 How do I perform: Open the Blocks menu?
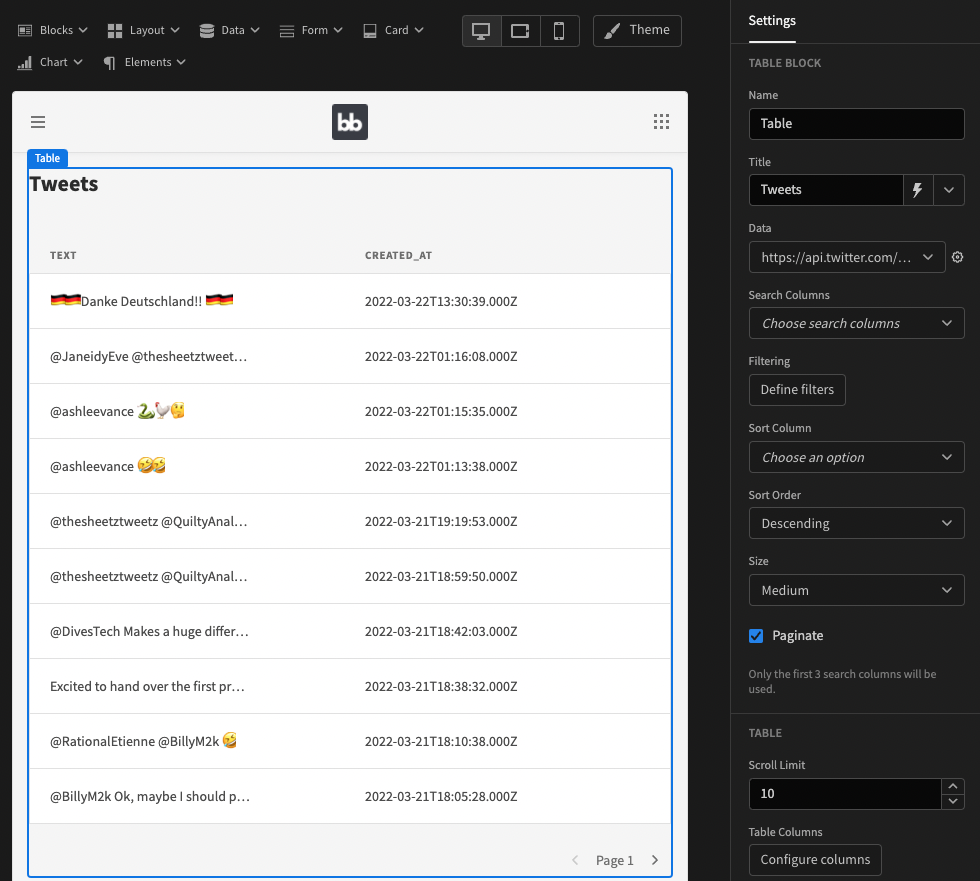tap(52, 30)
